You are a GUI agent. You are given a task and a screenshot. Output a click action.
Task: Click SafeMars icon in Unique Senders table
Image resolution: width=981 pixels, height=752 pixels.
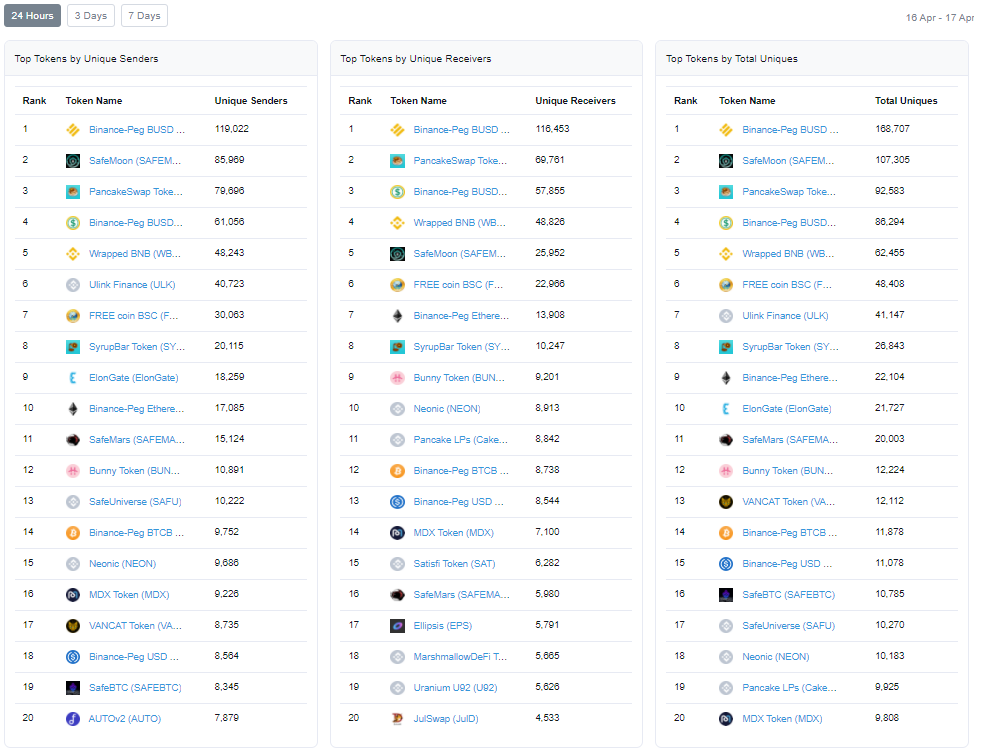[73, 439]
